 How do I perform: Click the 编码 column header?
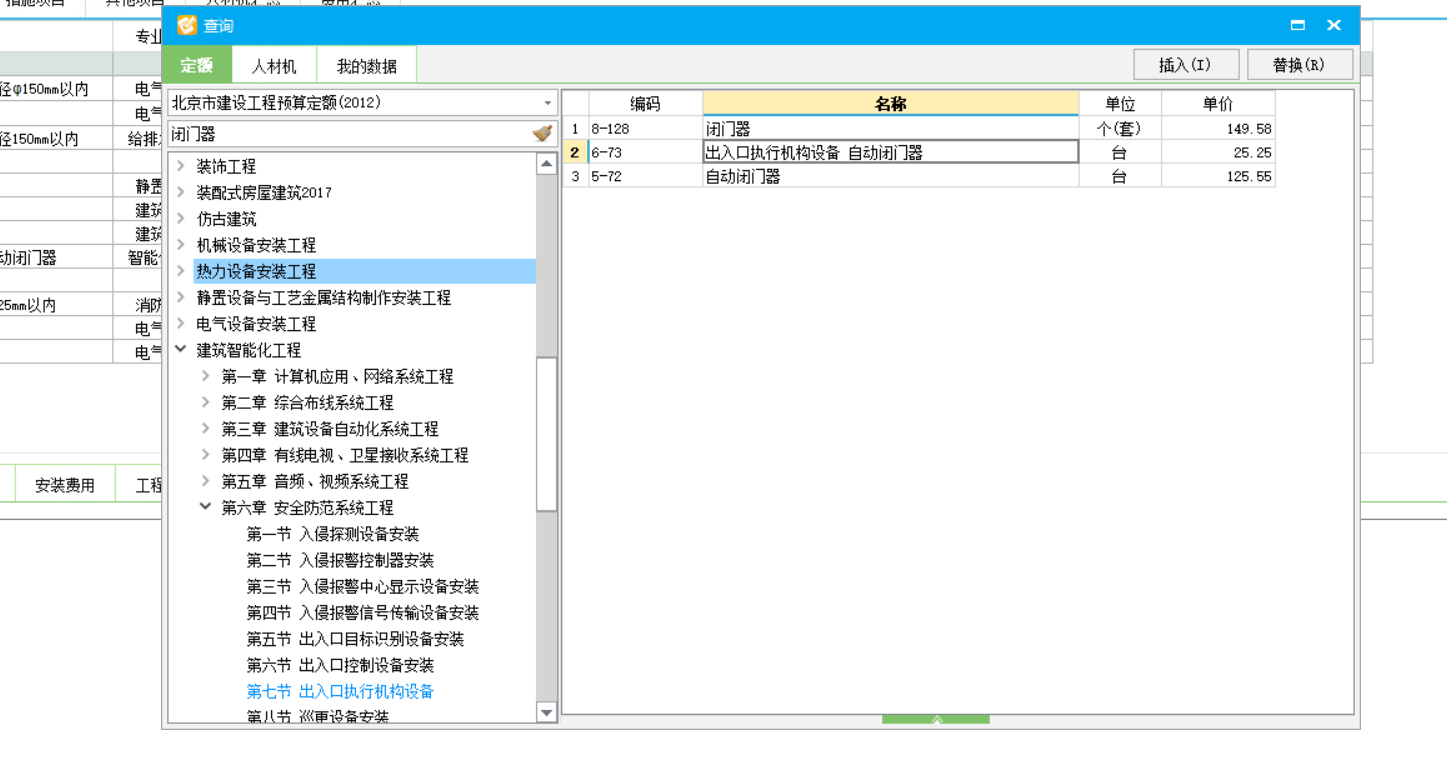coord(645,103)
